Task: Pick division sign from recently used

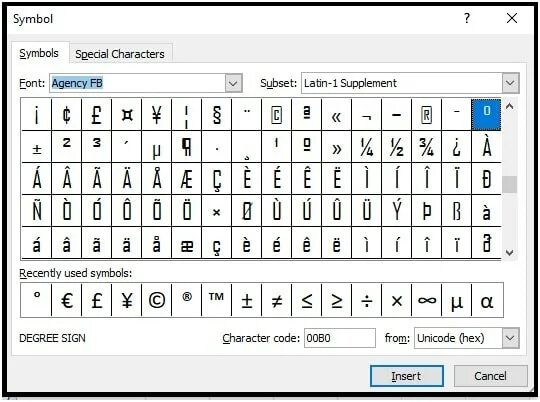Action: tap(366, 300)
